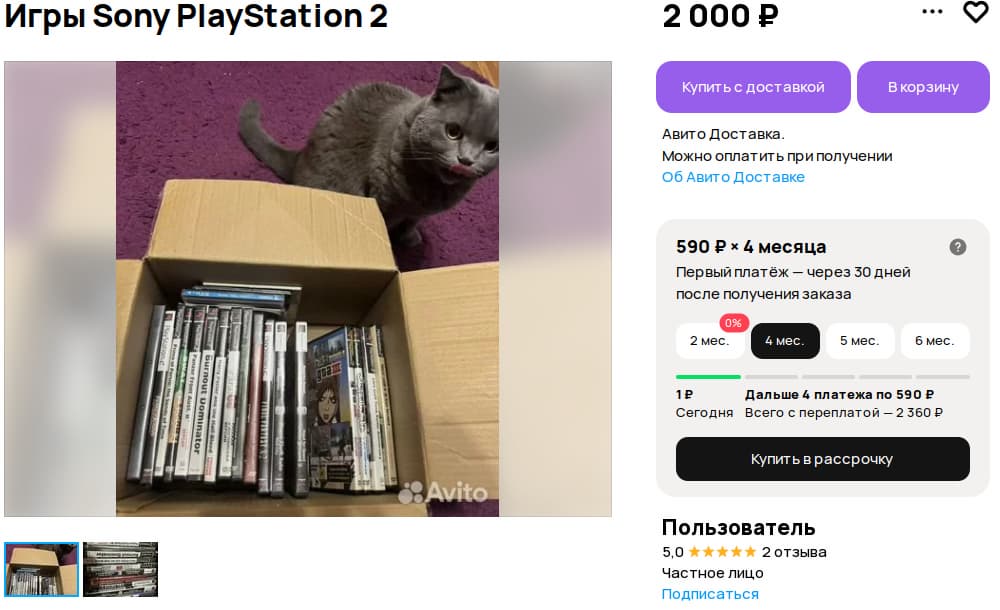Add item via В корзину button
Screen dimensions: 1000x610
coord(922,87)
